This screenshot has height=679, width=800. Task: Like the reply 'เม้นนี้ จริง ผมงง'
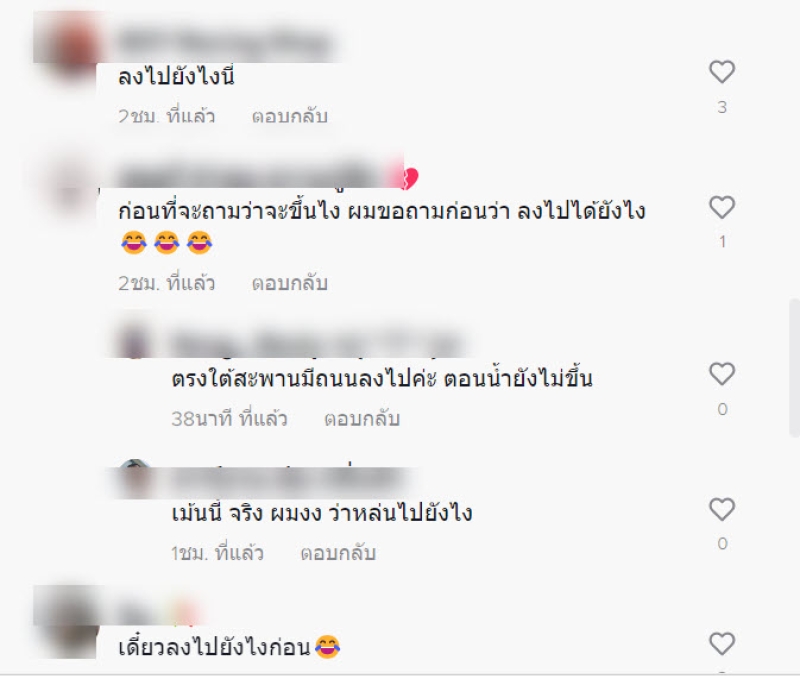(722, 509)
